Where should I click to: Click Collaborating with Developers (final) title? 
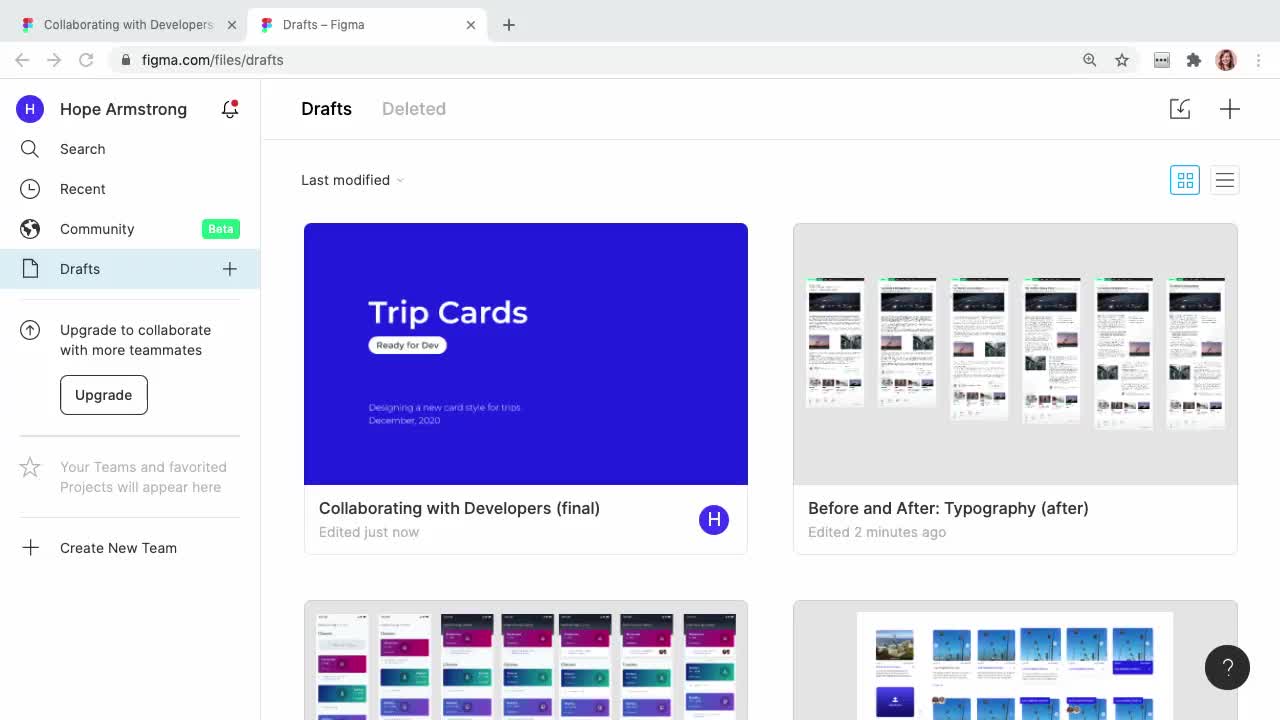click(x=459, y=508)
